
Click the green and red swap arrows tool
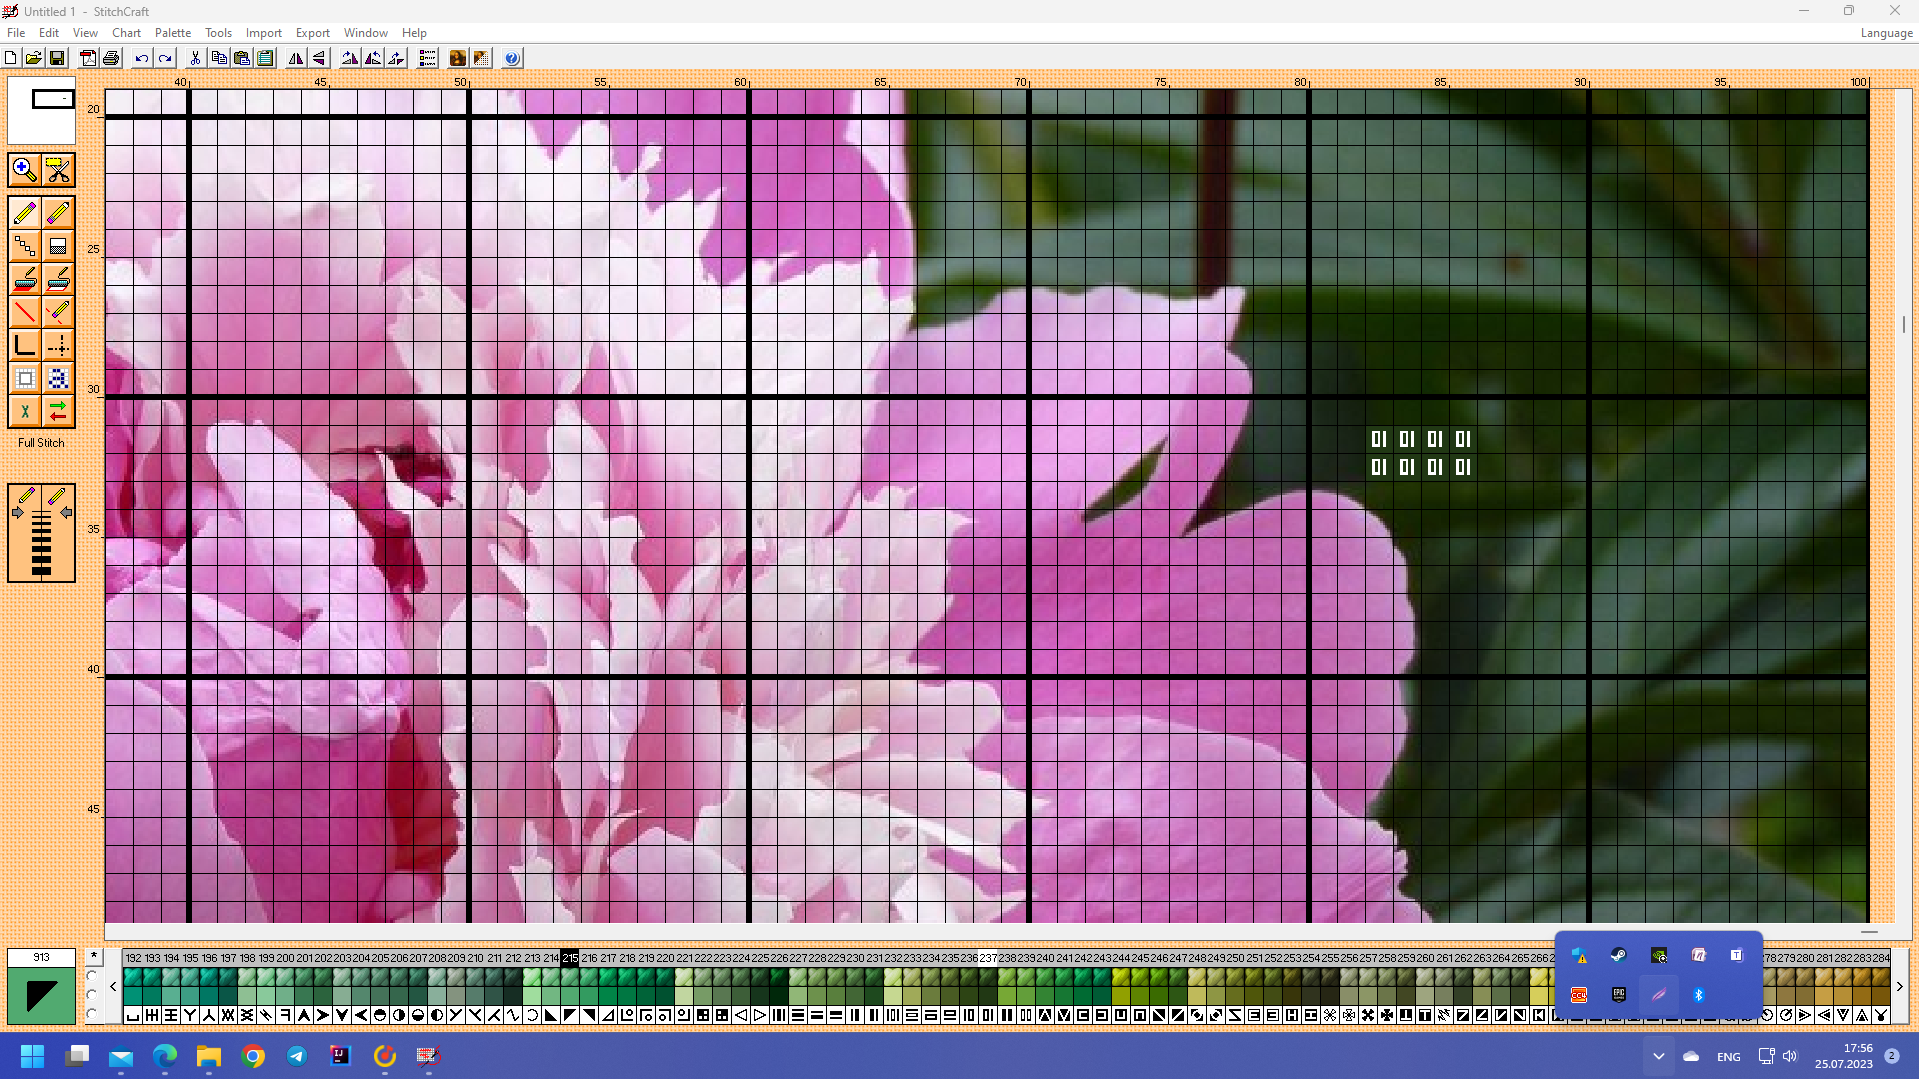(58, 411)
